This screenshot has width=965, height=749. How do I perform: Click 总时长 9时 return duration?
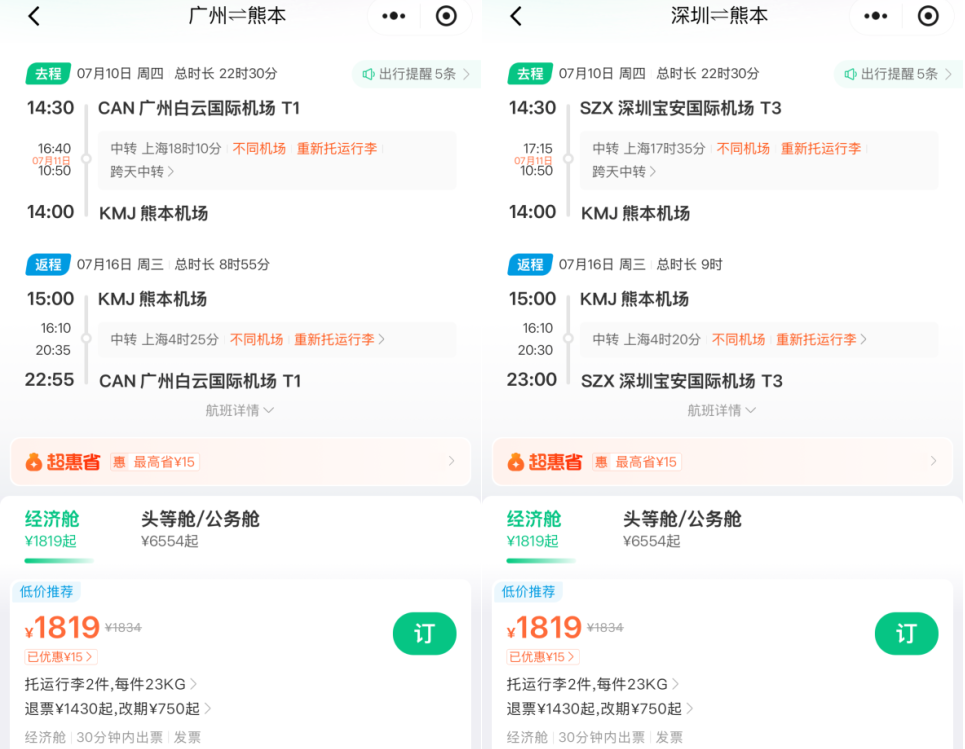689,265
